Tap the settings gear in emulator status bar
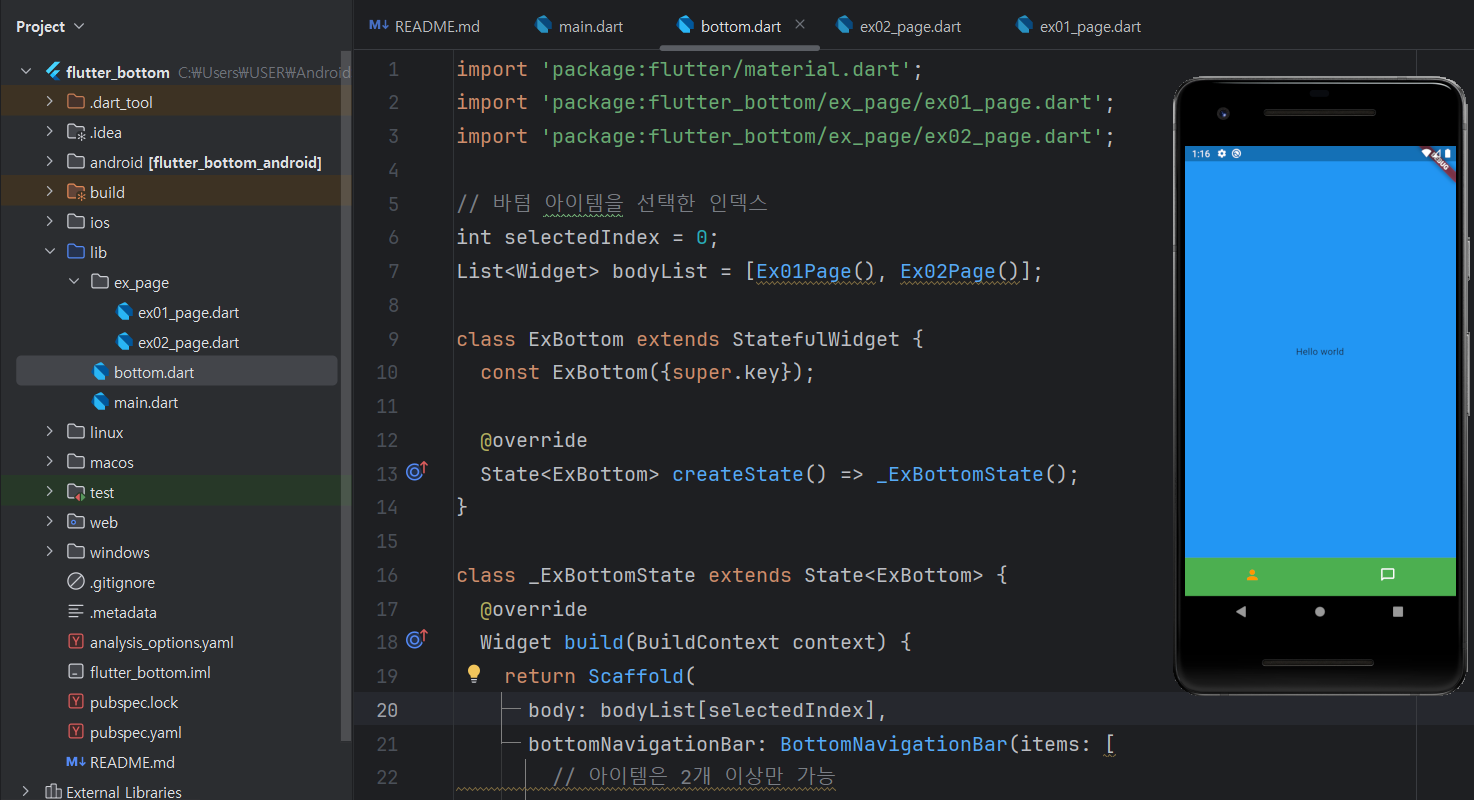Image resolution: width=1474 pixels, height=800 pixels. (x=1221, y=154)
